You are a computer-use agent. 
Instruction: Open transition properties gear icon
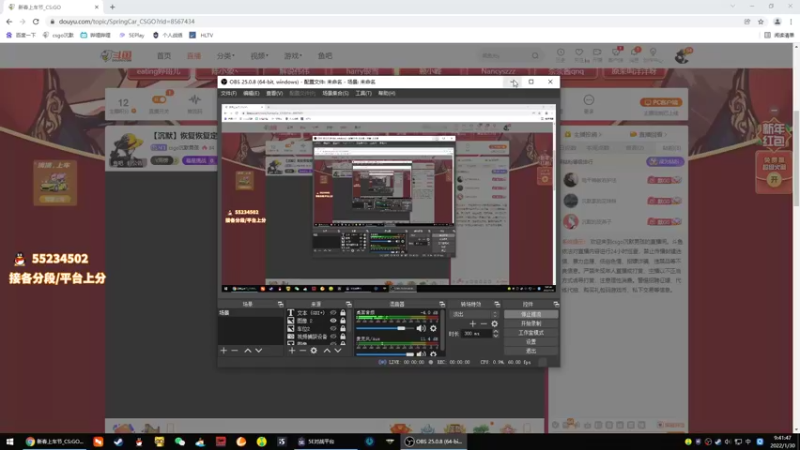[494, 323]
